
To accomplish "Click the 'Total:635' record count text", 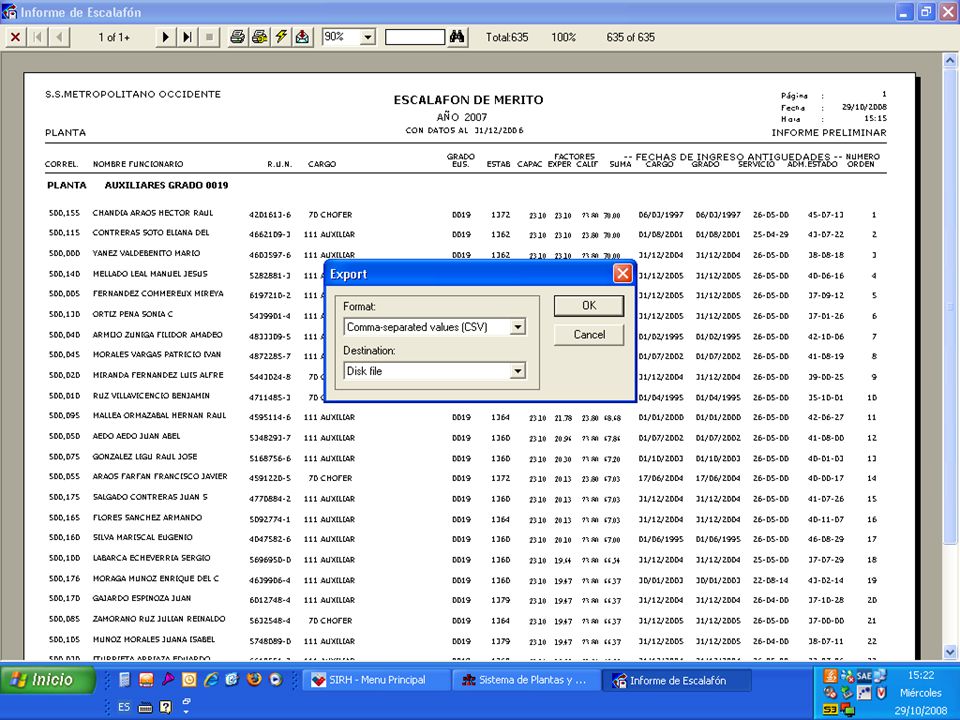I will [x=507, y=37].
